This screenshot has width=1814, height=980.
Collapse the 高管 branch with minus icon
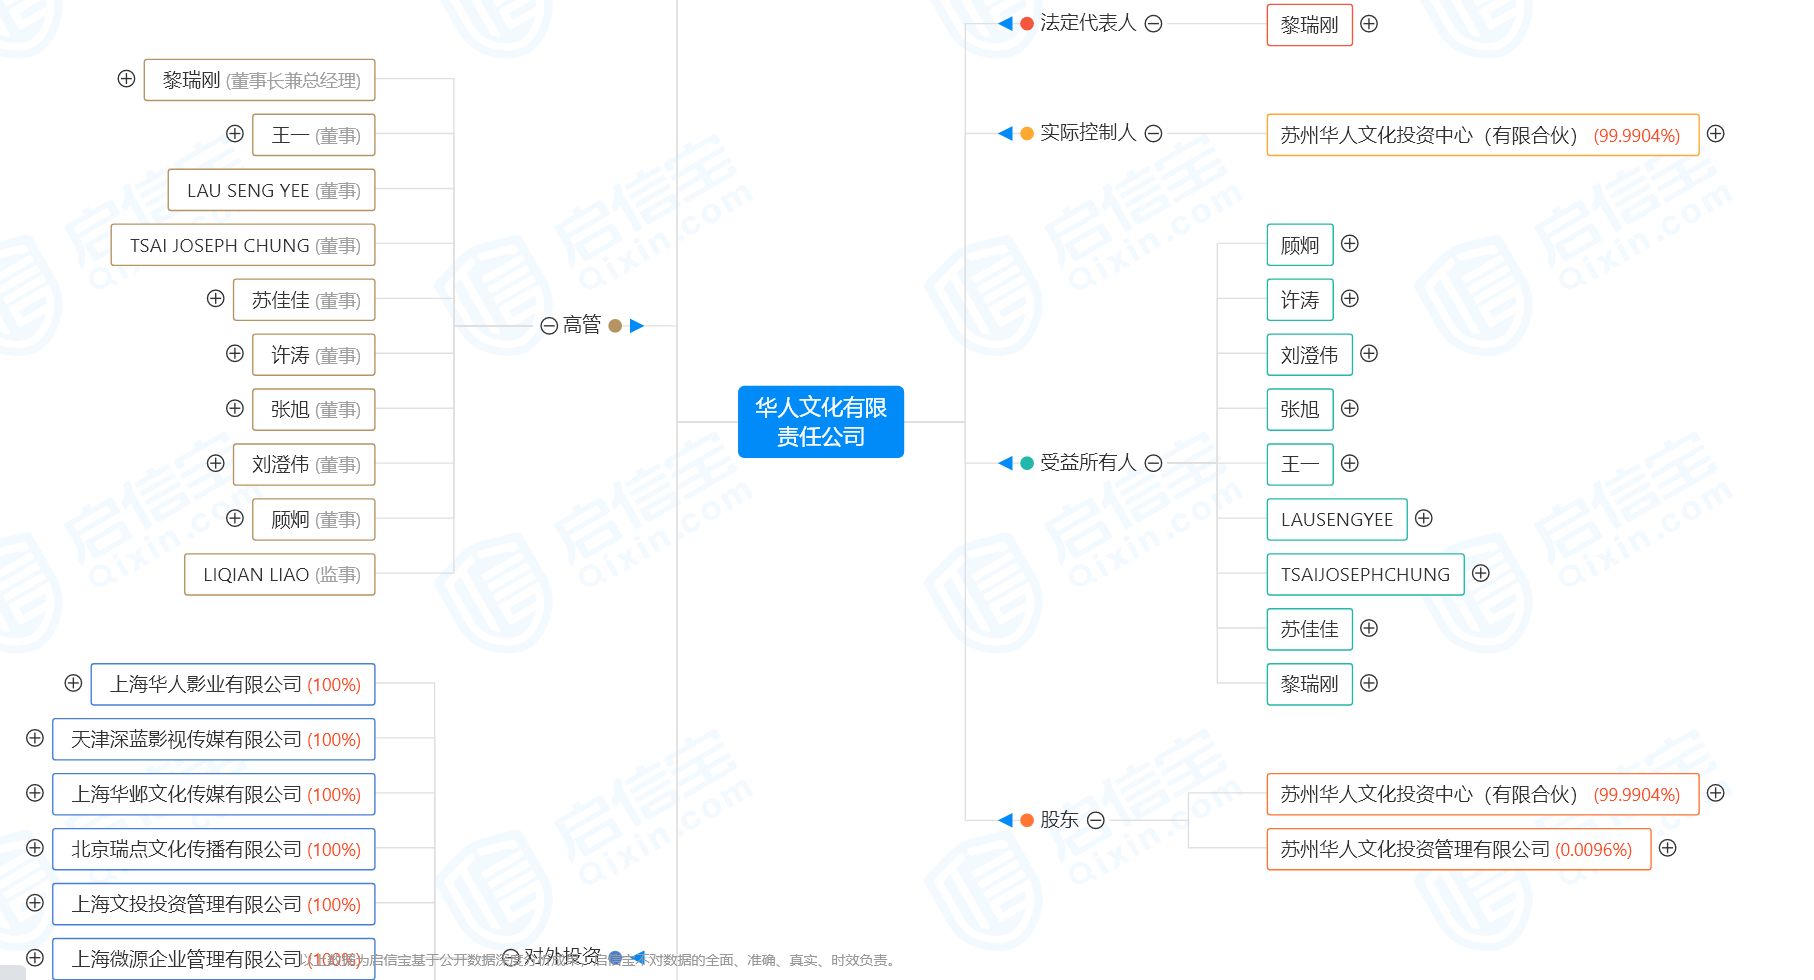(548, 325)
